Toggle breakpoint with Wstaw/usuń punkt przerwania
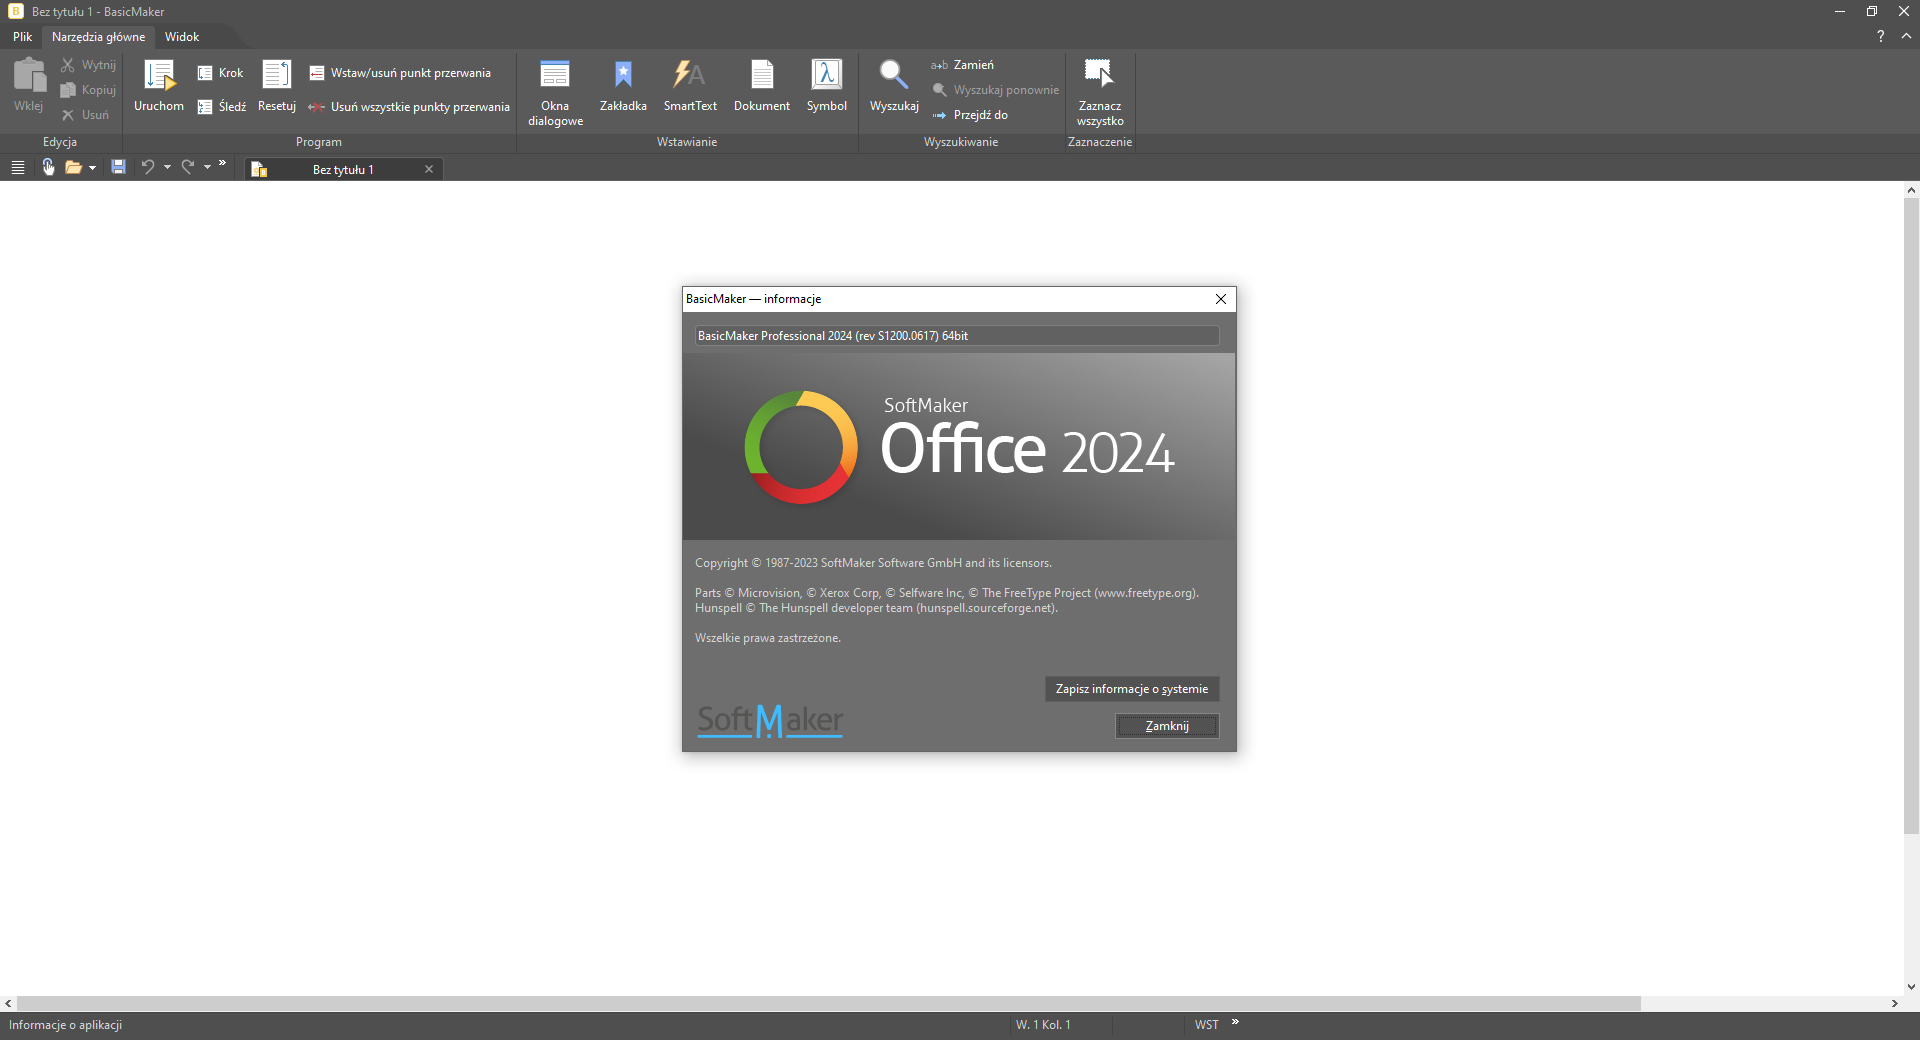This screenshot has height=1040, width=1920. tap(400, 73)
